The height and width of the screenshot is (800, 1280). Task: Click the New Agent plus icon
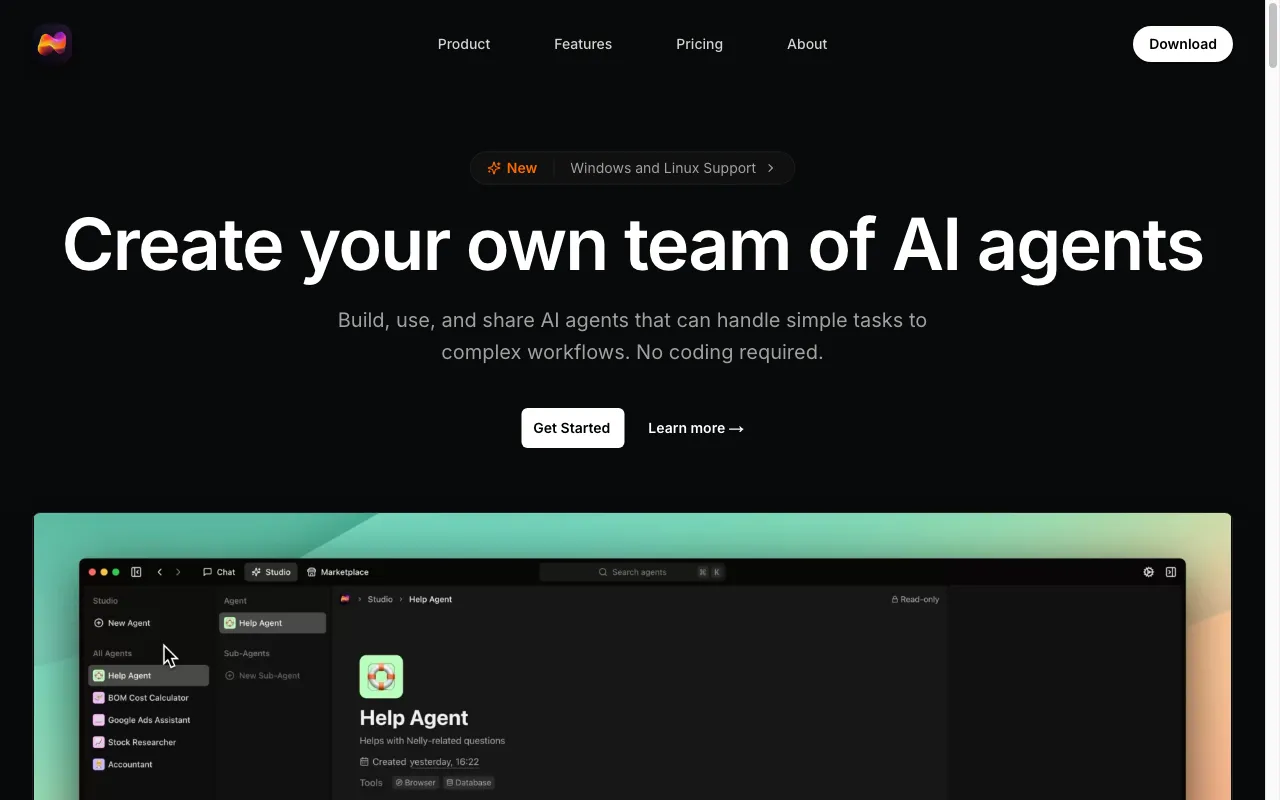99,623
